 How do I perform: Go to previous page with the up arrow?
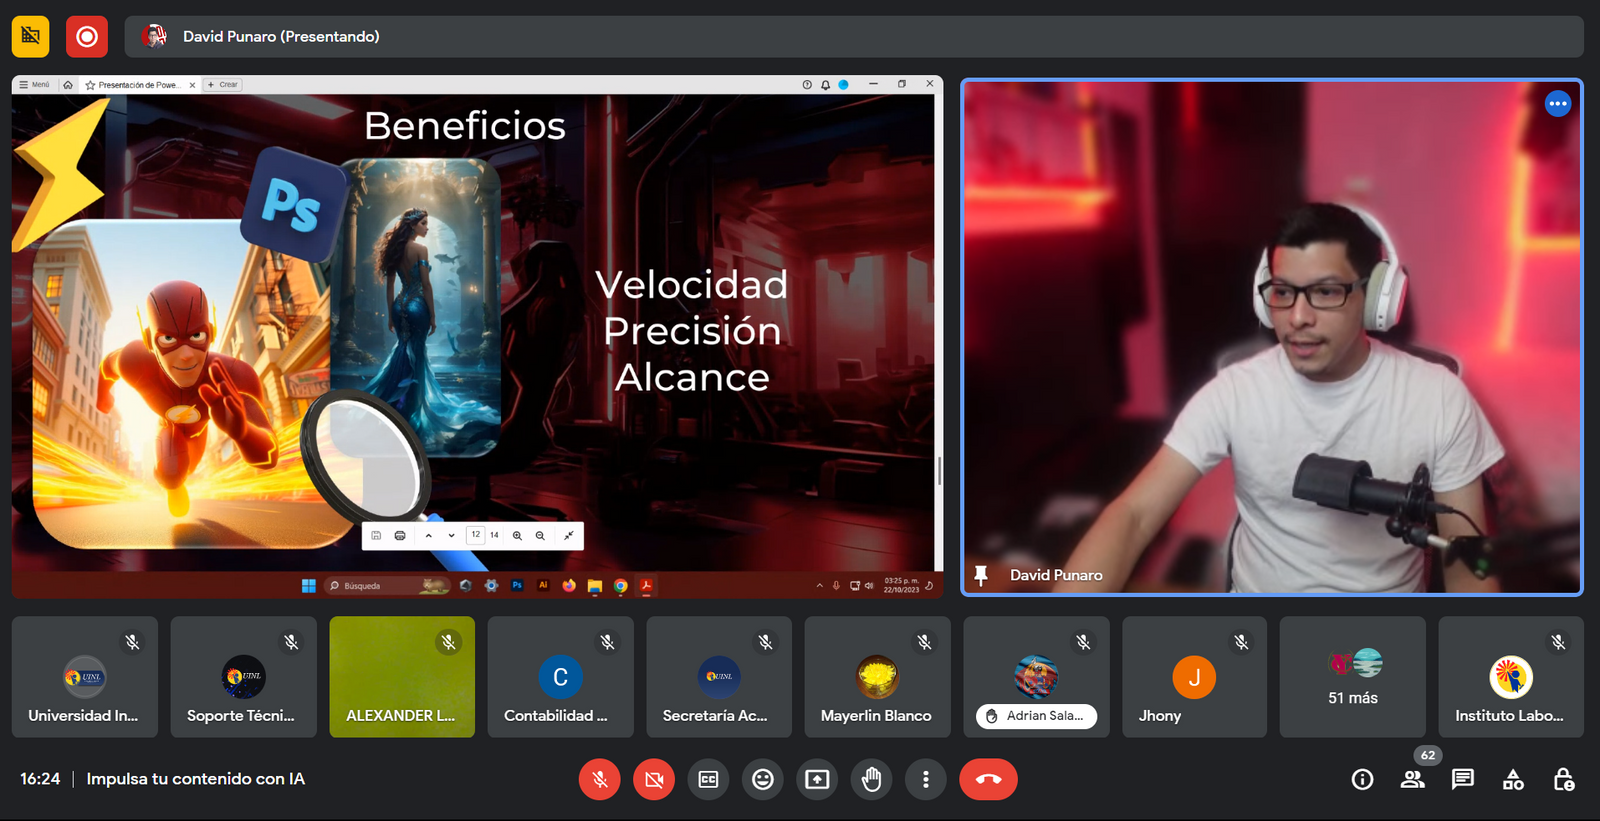click(429, 536)
